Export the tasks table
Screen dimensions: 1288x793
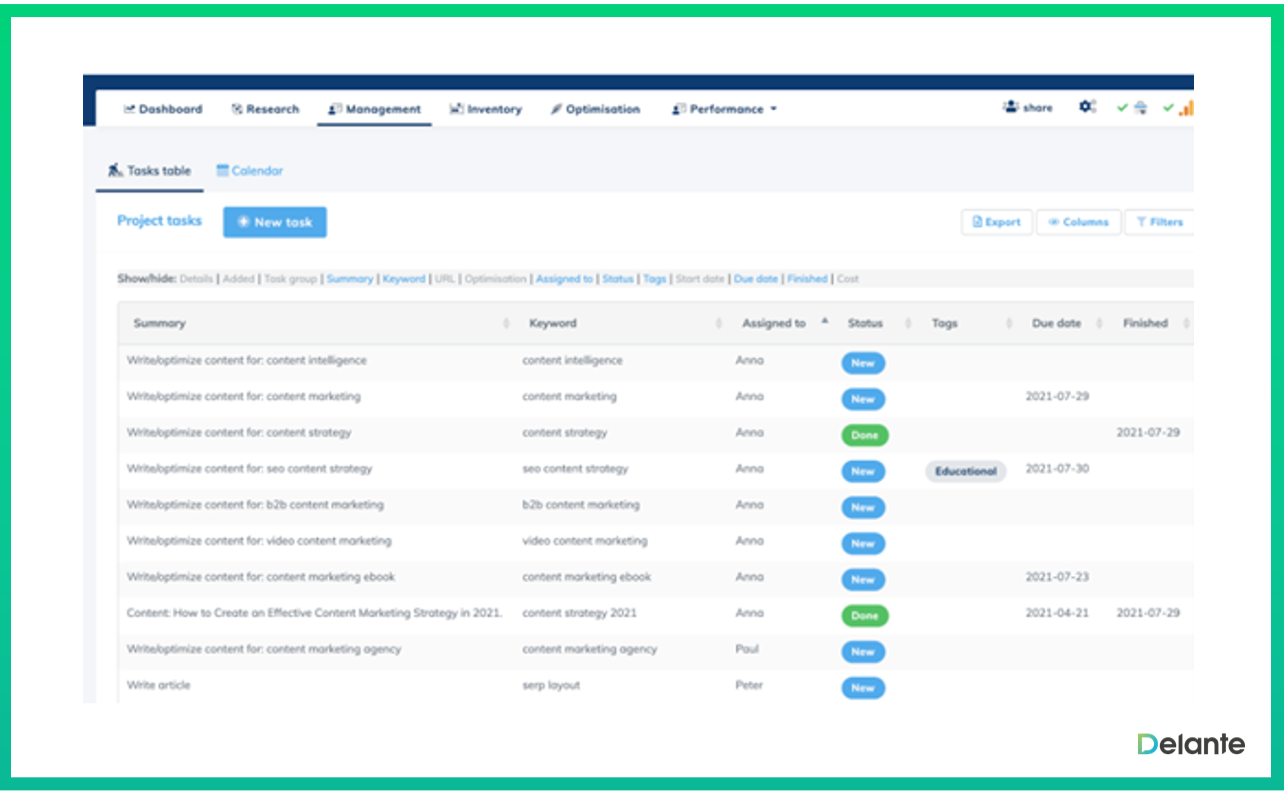pyautogui.click(x=997, y=222)
